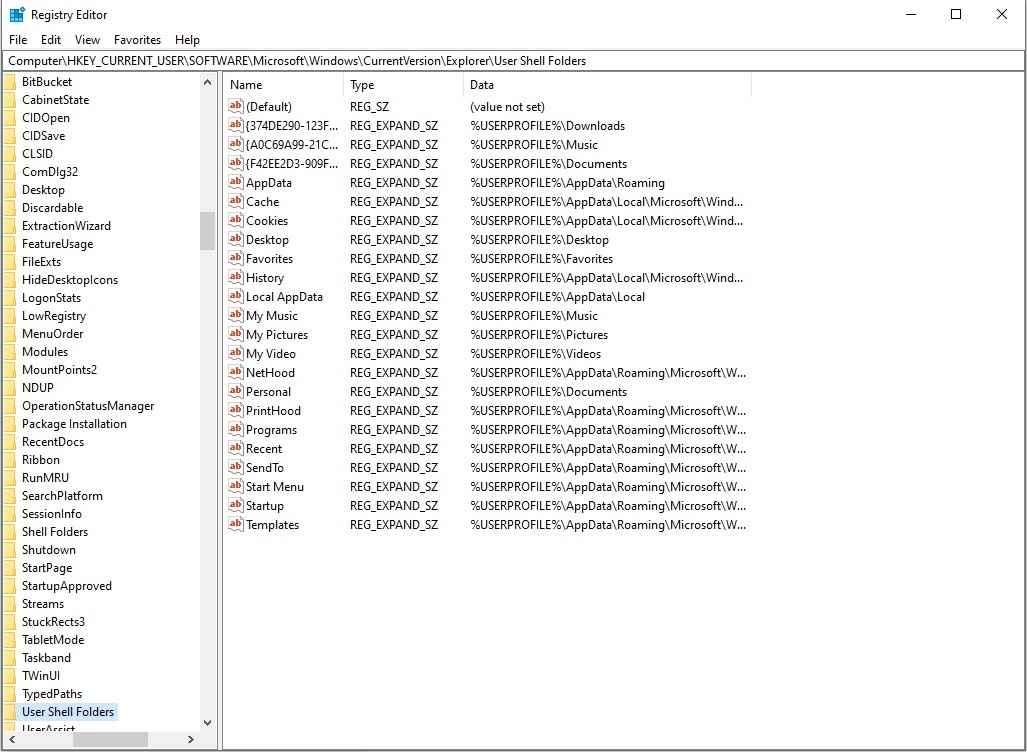Click the tree pane scroll down arrow
The width and height of the screenshot is (1027, 752).
[x=208, y=723]
